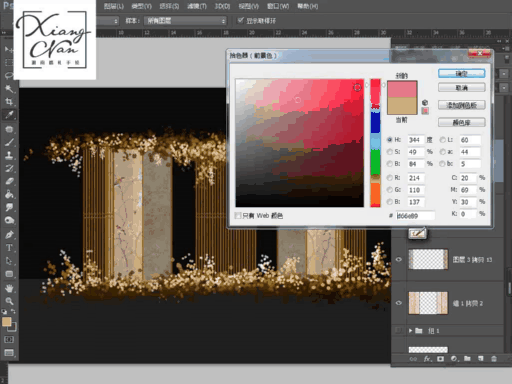This screenshot has width=512, height=384.
Task: Click the toolbar foreground color swatch
Action: tap(6, 322)
